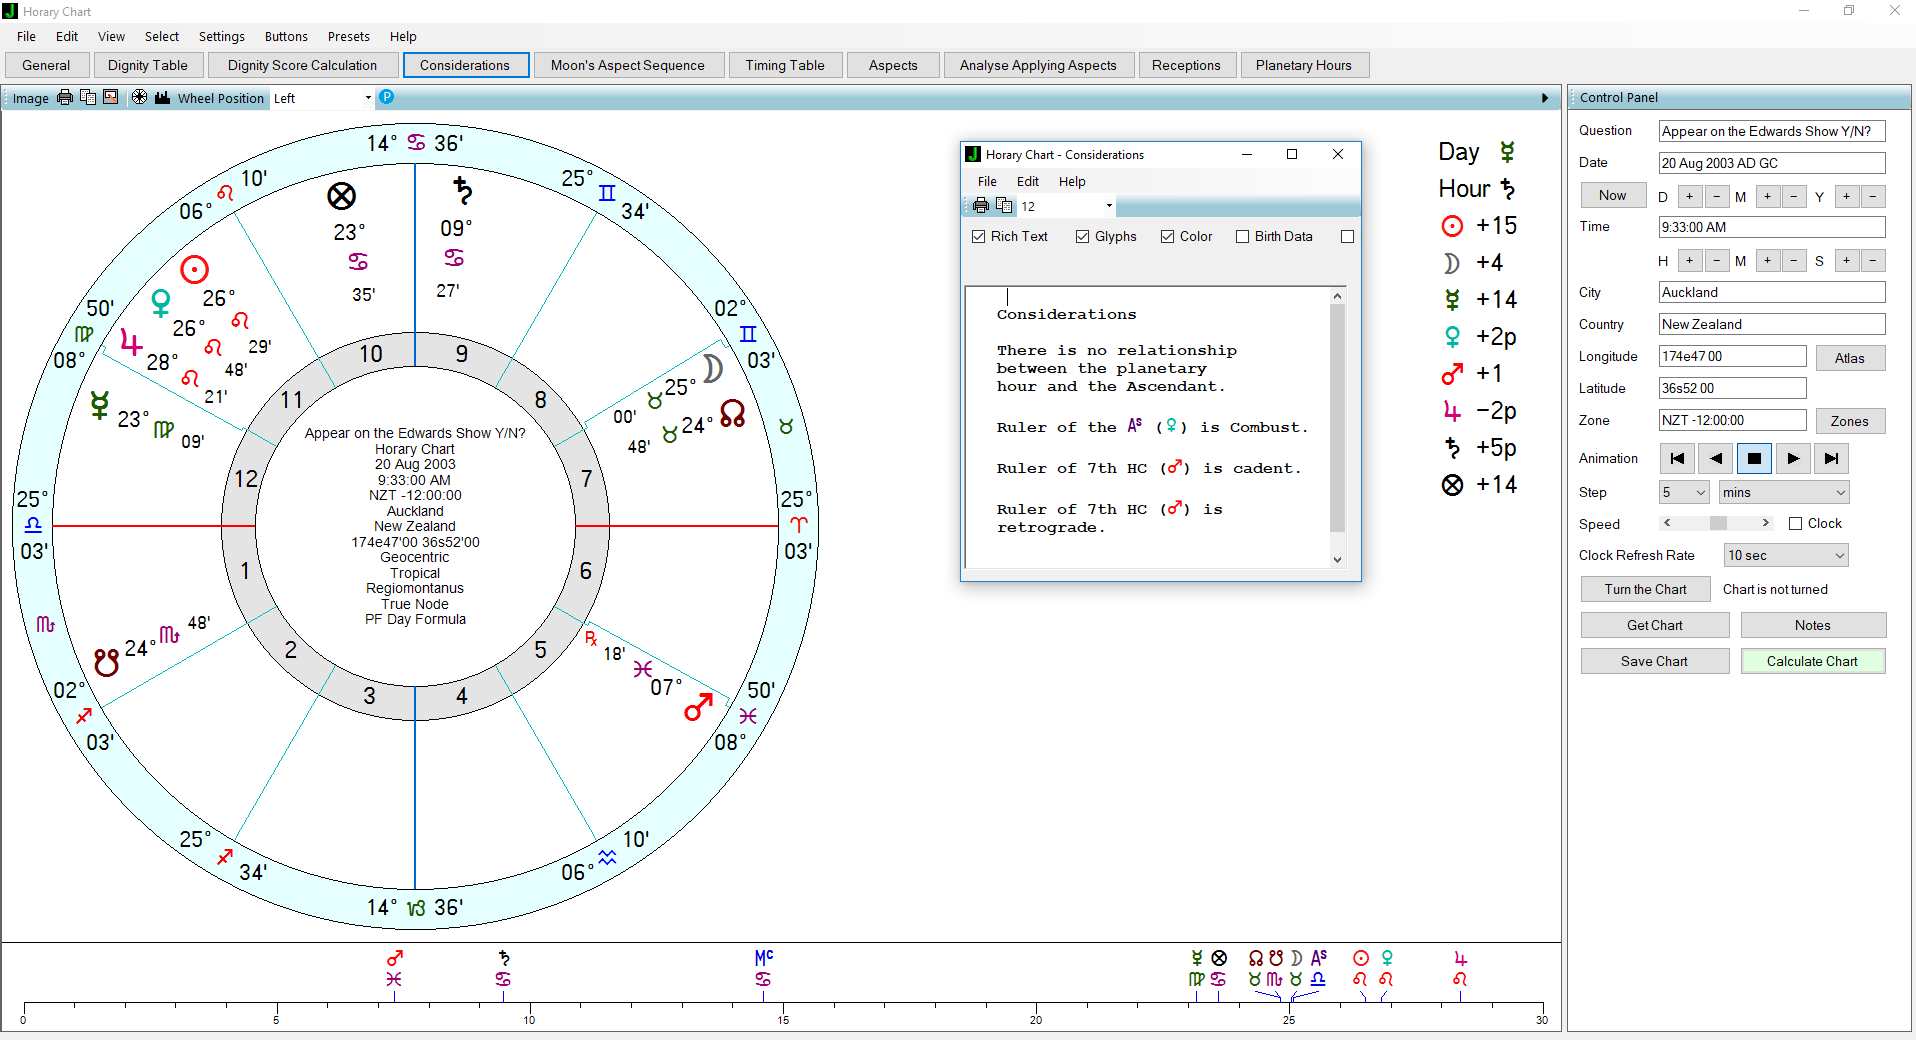The image size is (1916, 1040).
Task: Open the font size 12 dropdown in Considerations
Action: [1109, 206]
